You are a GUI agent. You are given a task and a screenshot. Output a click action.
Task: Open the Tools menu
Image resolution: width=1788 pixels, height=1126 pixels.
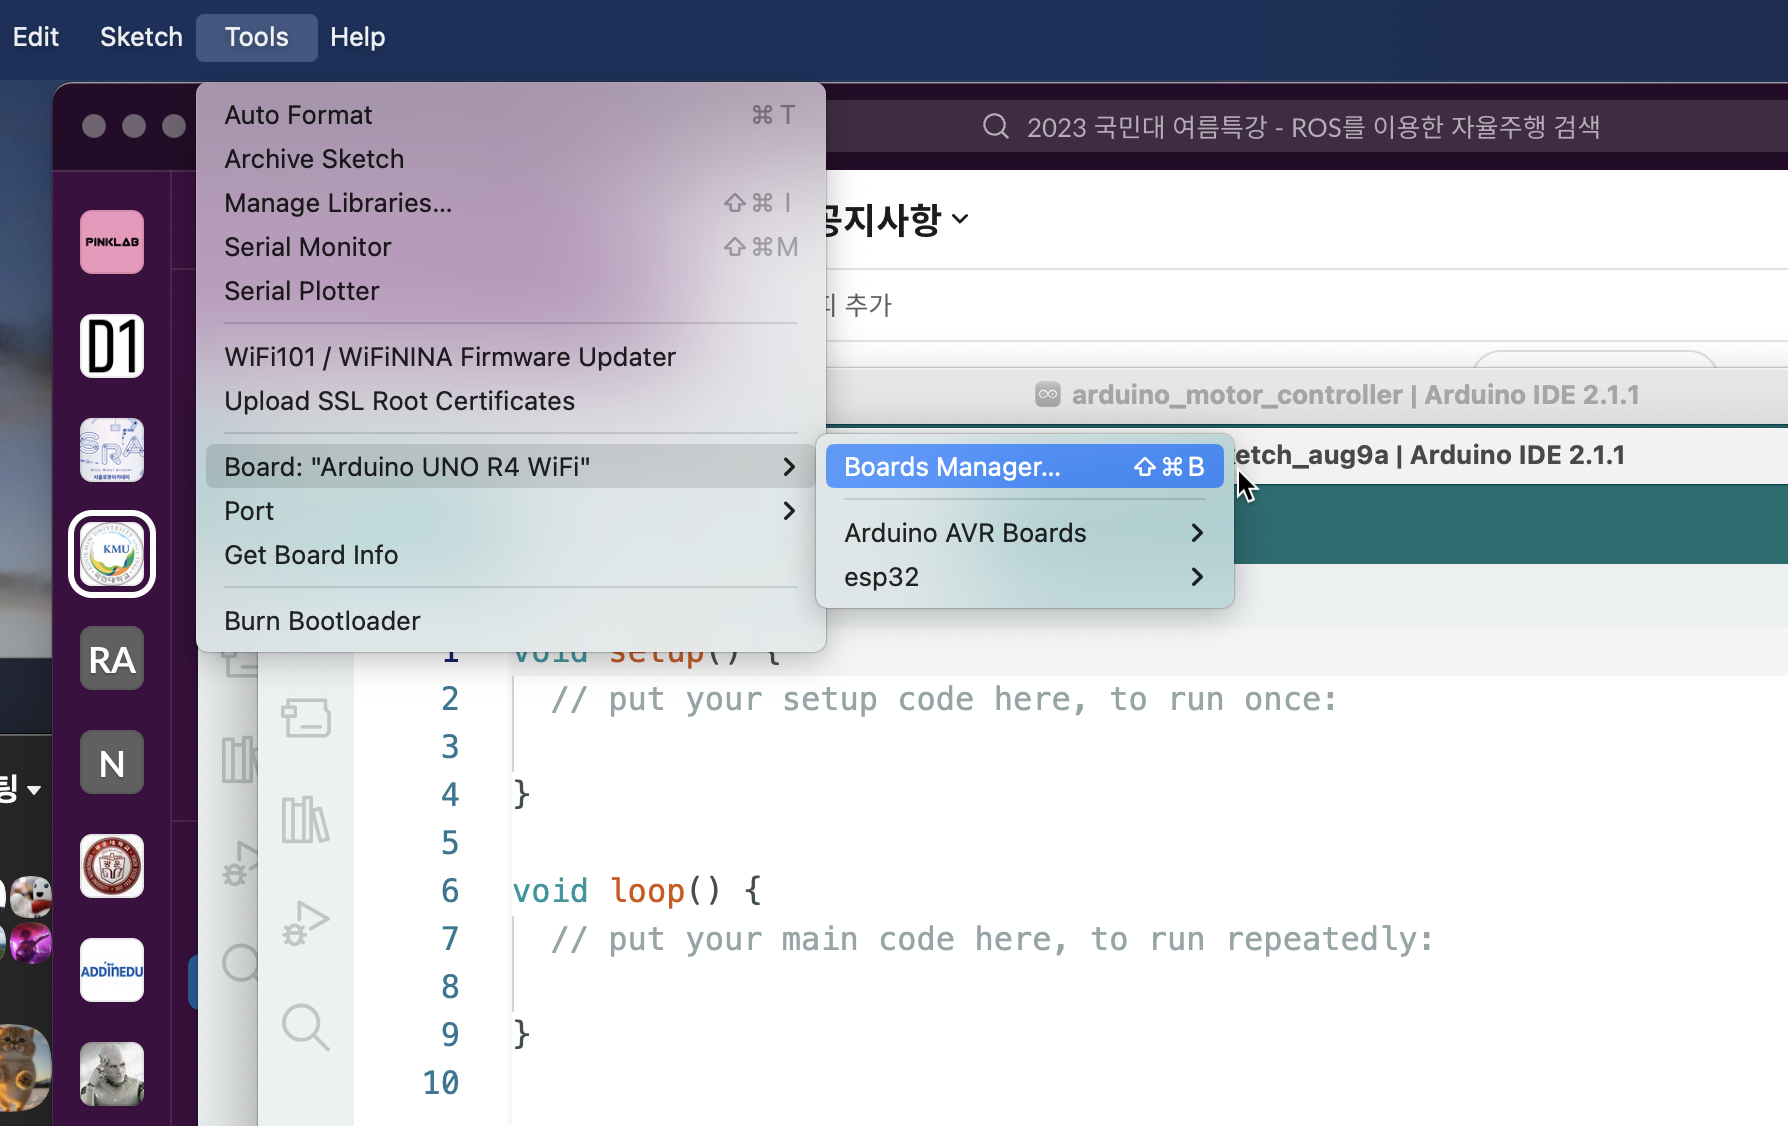point(257,37)
